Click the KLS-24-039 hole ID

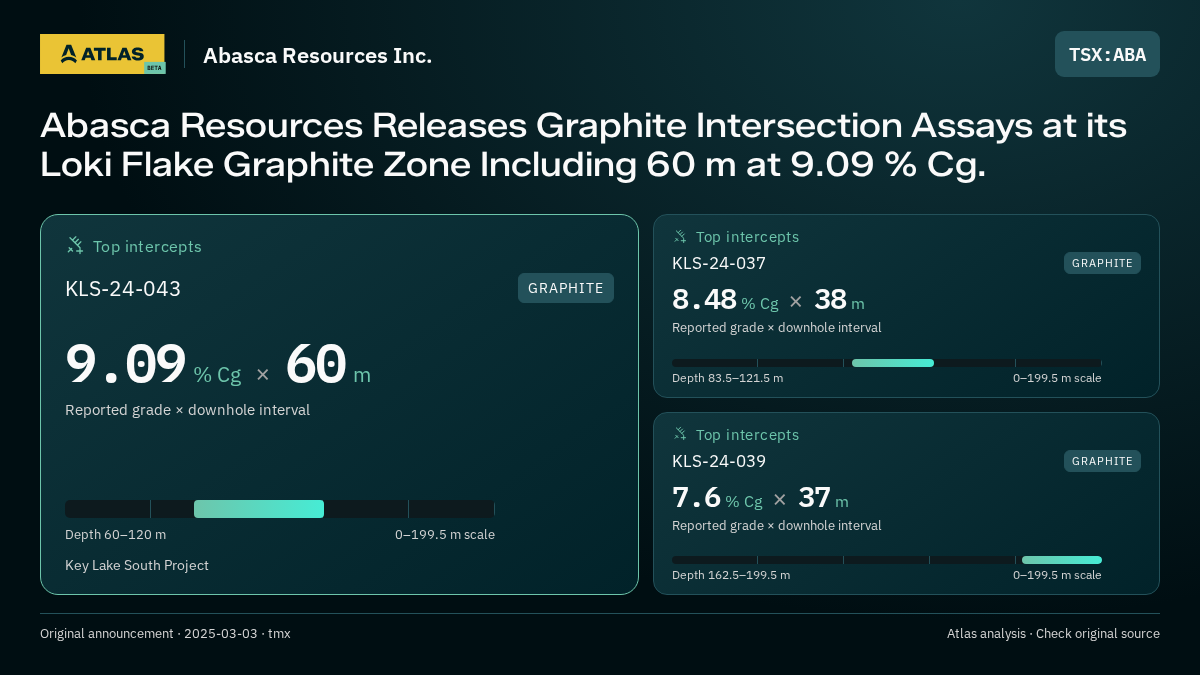point(719,461)
